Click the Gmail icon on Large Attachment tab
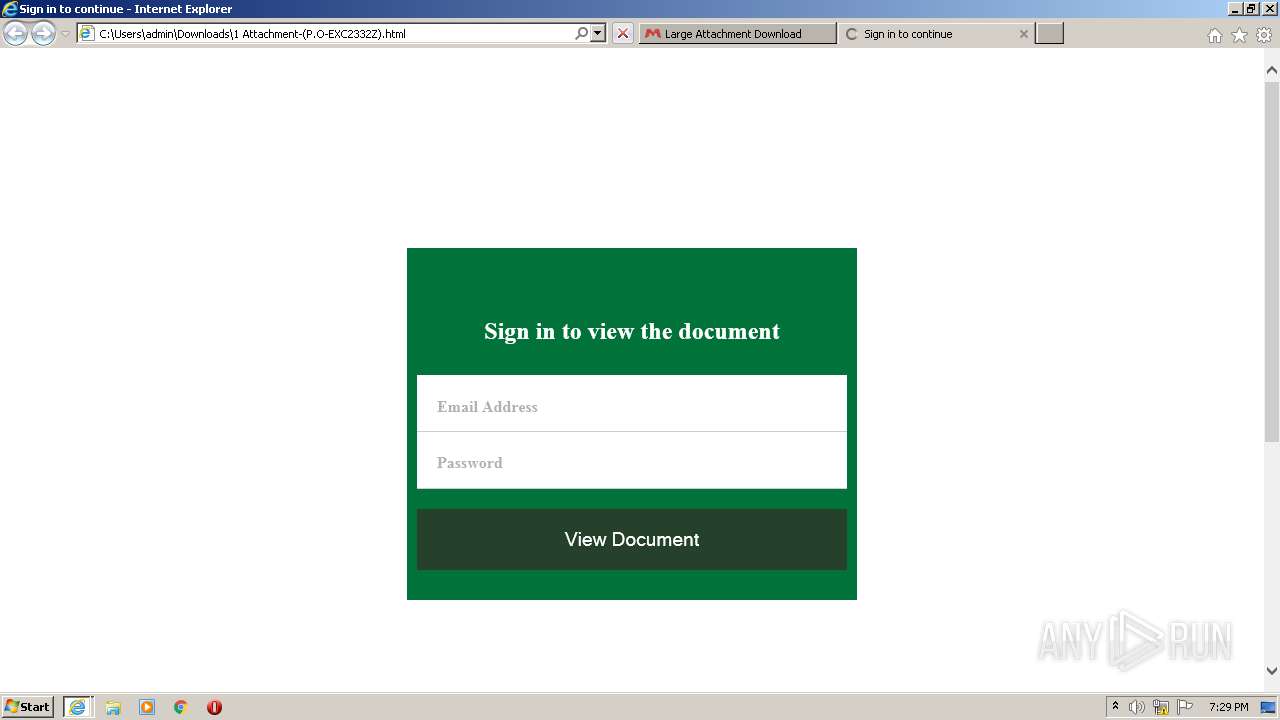Viewport: 1280px width, 720px height. coord(653,34)
